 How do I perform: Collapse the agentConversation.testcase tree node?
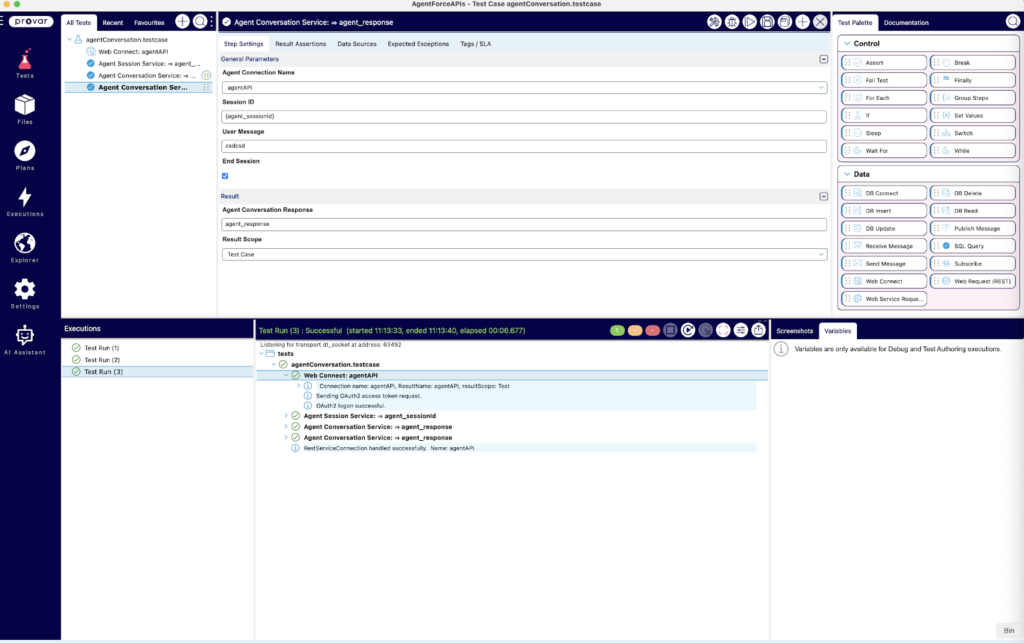tap(69, 40)
